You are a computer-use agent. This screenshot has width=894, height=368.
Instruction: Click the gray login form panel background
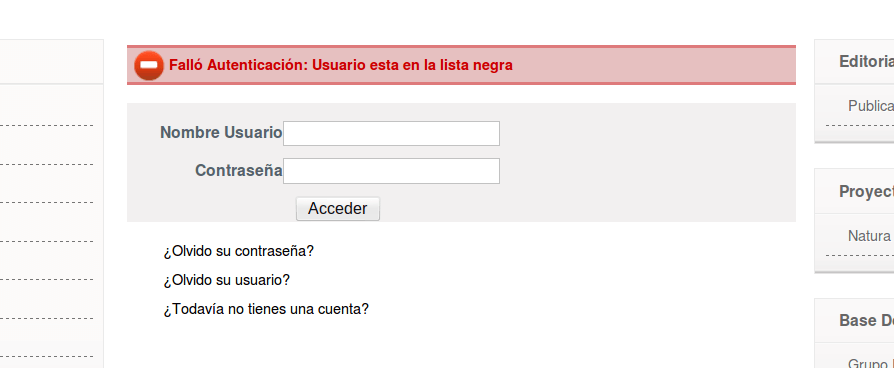pos(644,163)
